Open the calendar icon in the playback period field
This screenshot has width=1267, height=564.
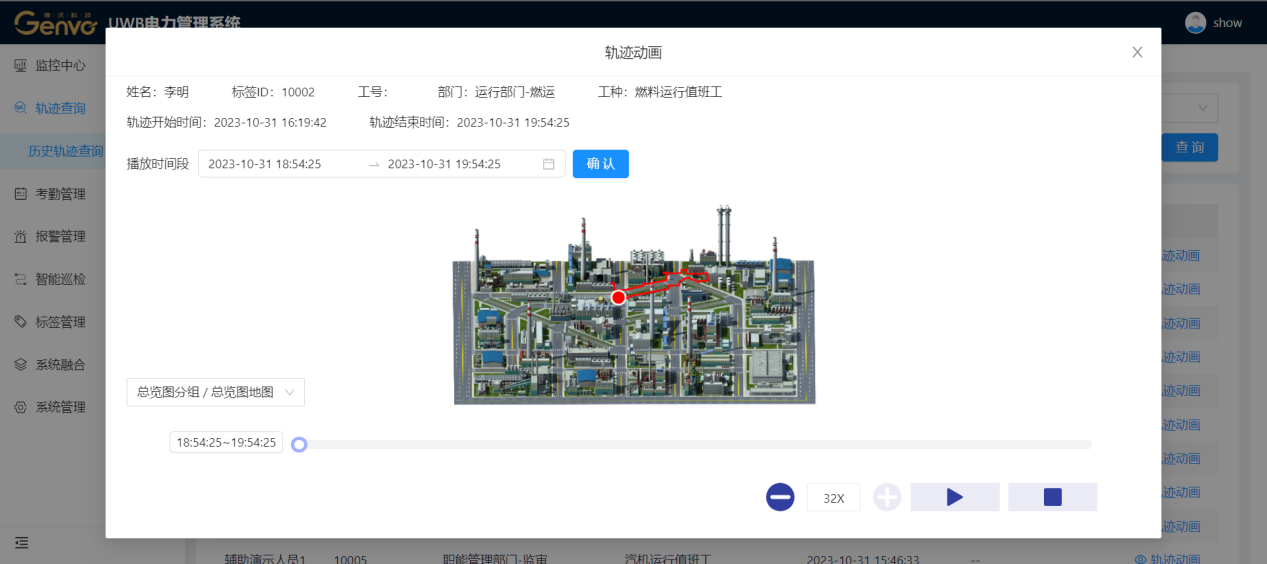click(x=549, y=164)
